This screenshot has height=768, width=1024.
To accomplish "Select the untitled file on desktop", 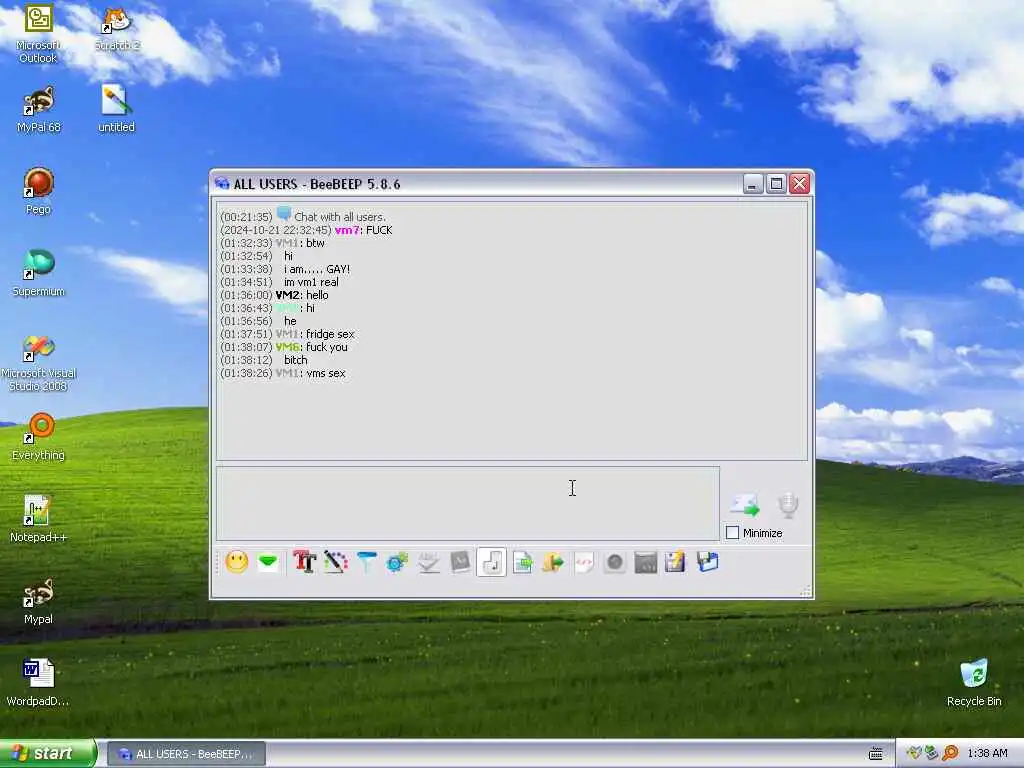I will coord(116,109).
